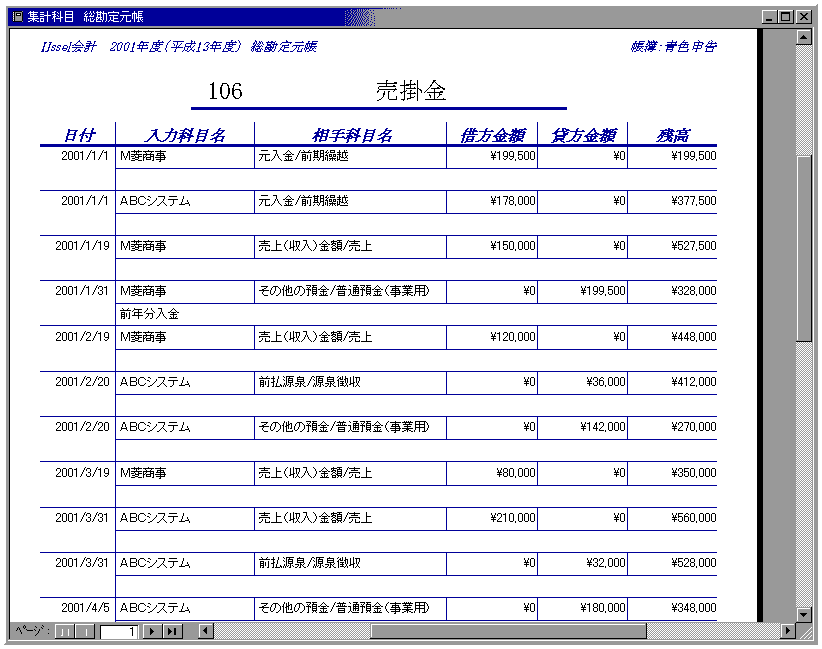The height and width of the screenshot is (649, 822).
Task: Select the page number input box
Action: click(x=119, y=631)
